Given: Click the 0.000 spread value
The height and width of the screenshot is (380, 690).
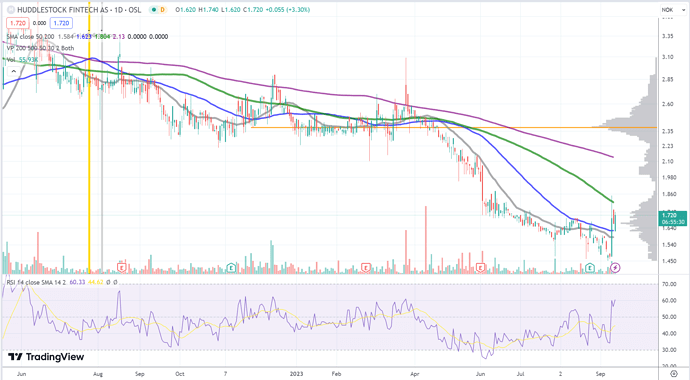Looking at the screenshot, I should 40,23.
